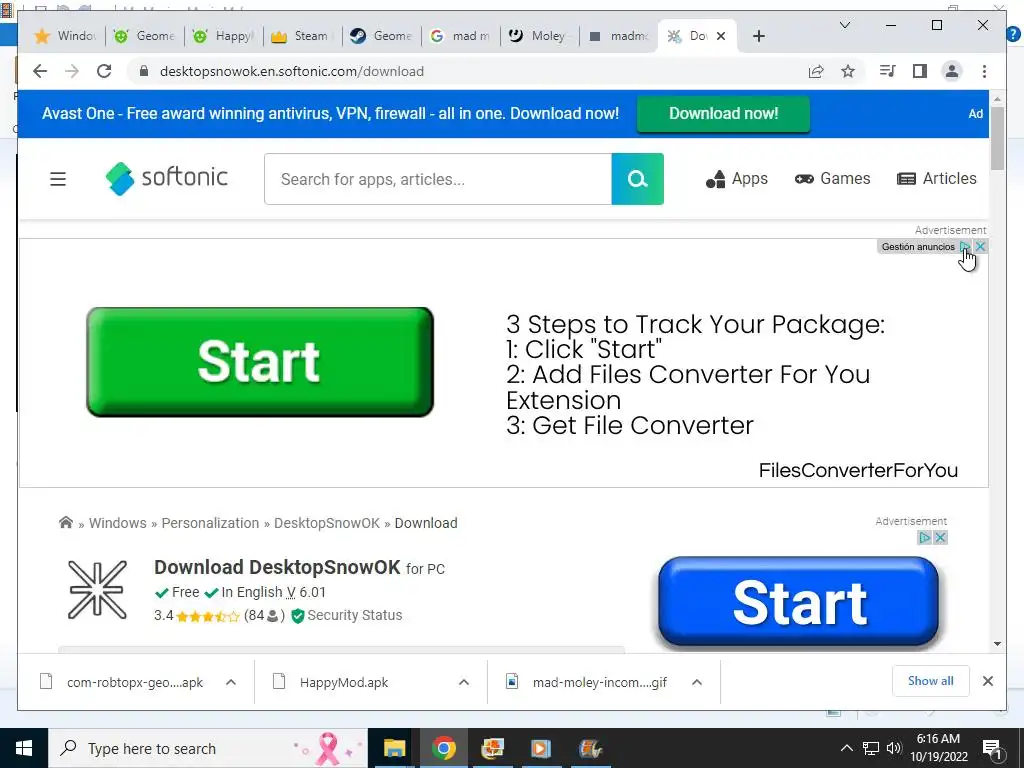Close the active Download tab
Image resolution: width=1024 pixels, height=768 pixels.
point(721,36)
